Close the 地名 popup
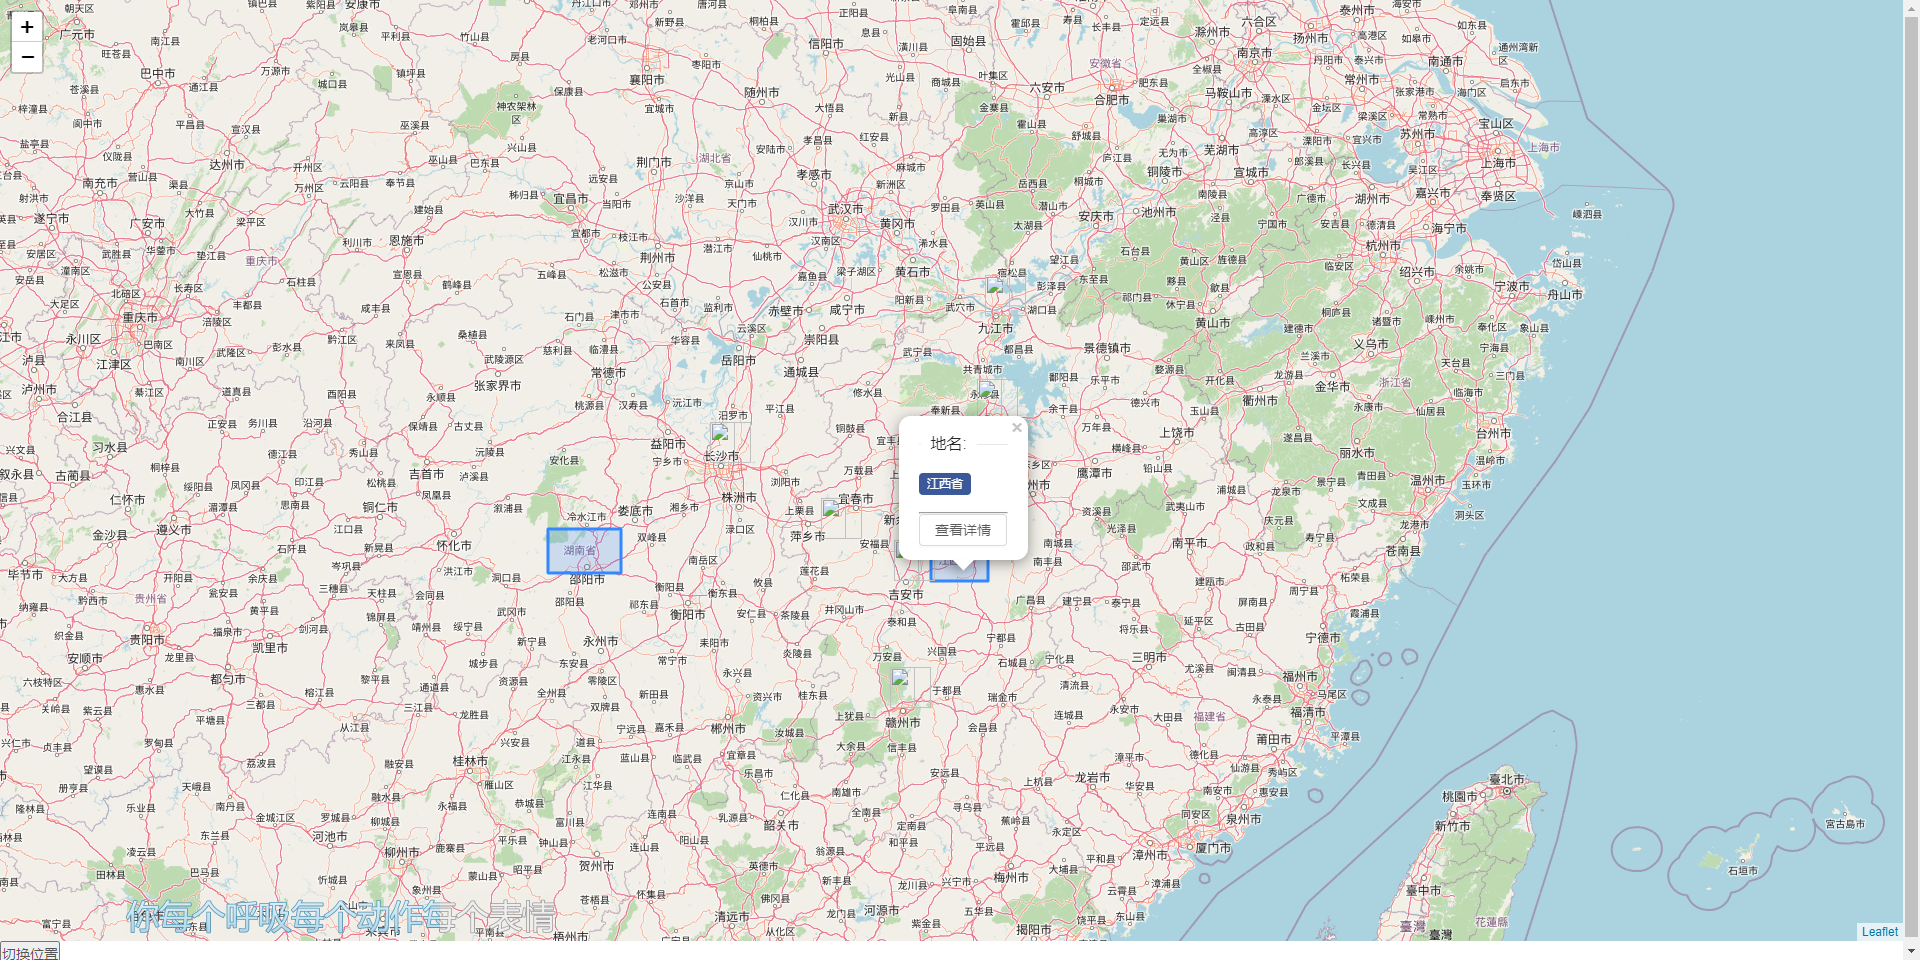Viewport: 1920px width, 960px height. [1017, 427]
